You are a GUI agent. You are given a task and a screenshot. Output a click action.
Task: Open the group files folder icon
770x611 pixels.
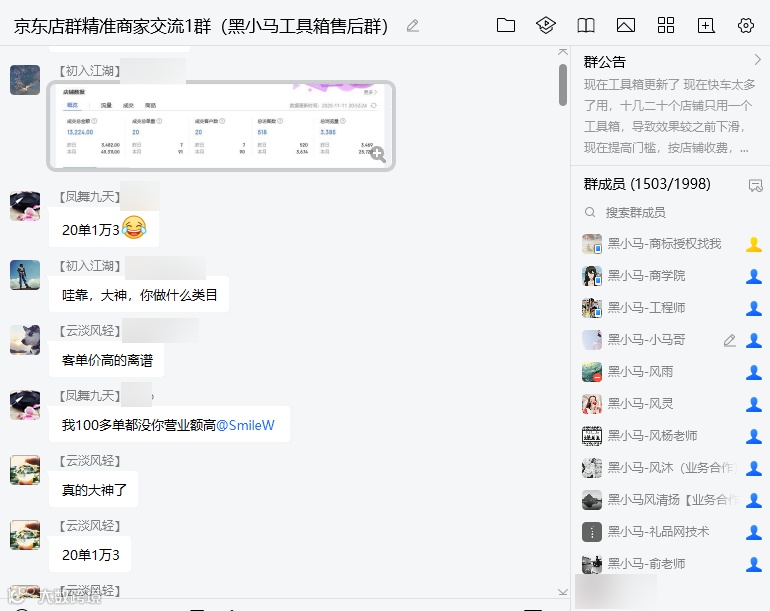click(506, 25)
